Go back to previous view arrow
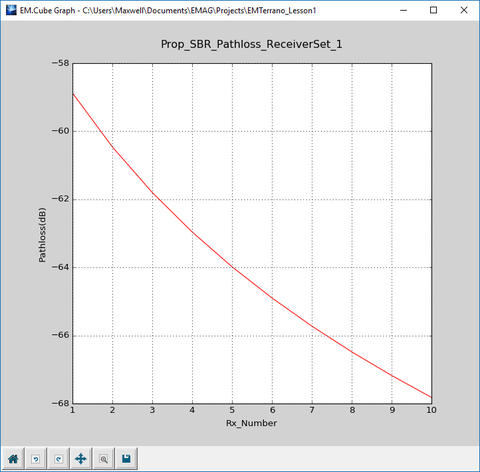 tap(36, 459)
